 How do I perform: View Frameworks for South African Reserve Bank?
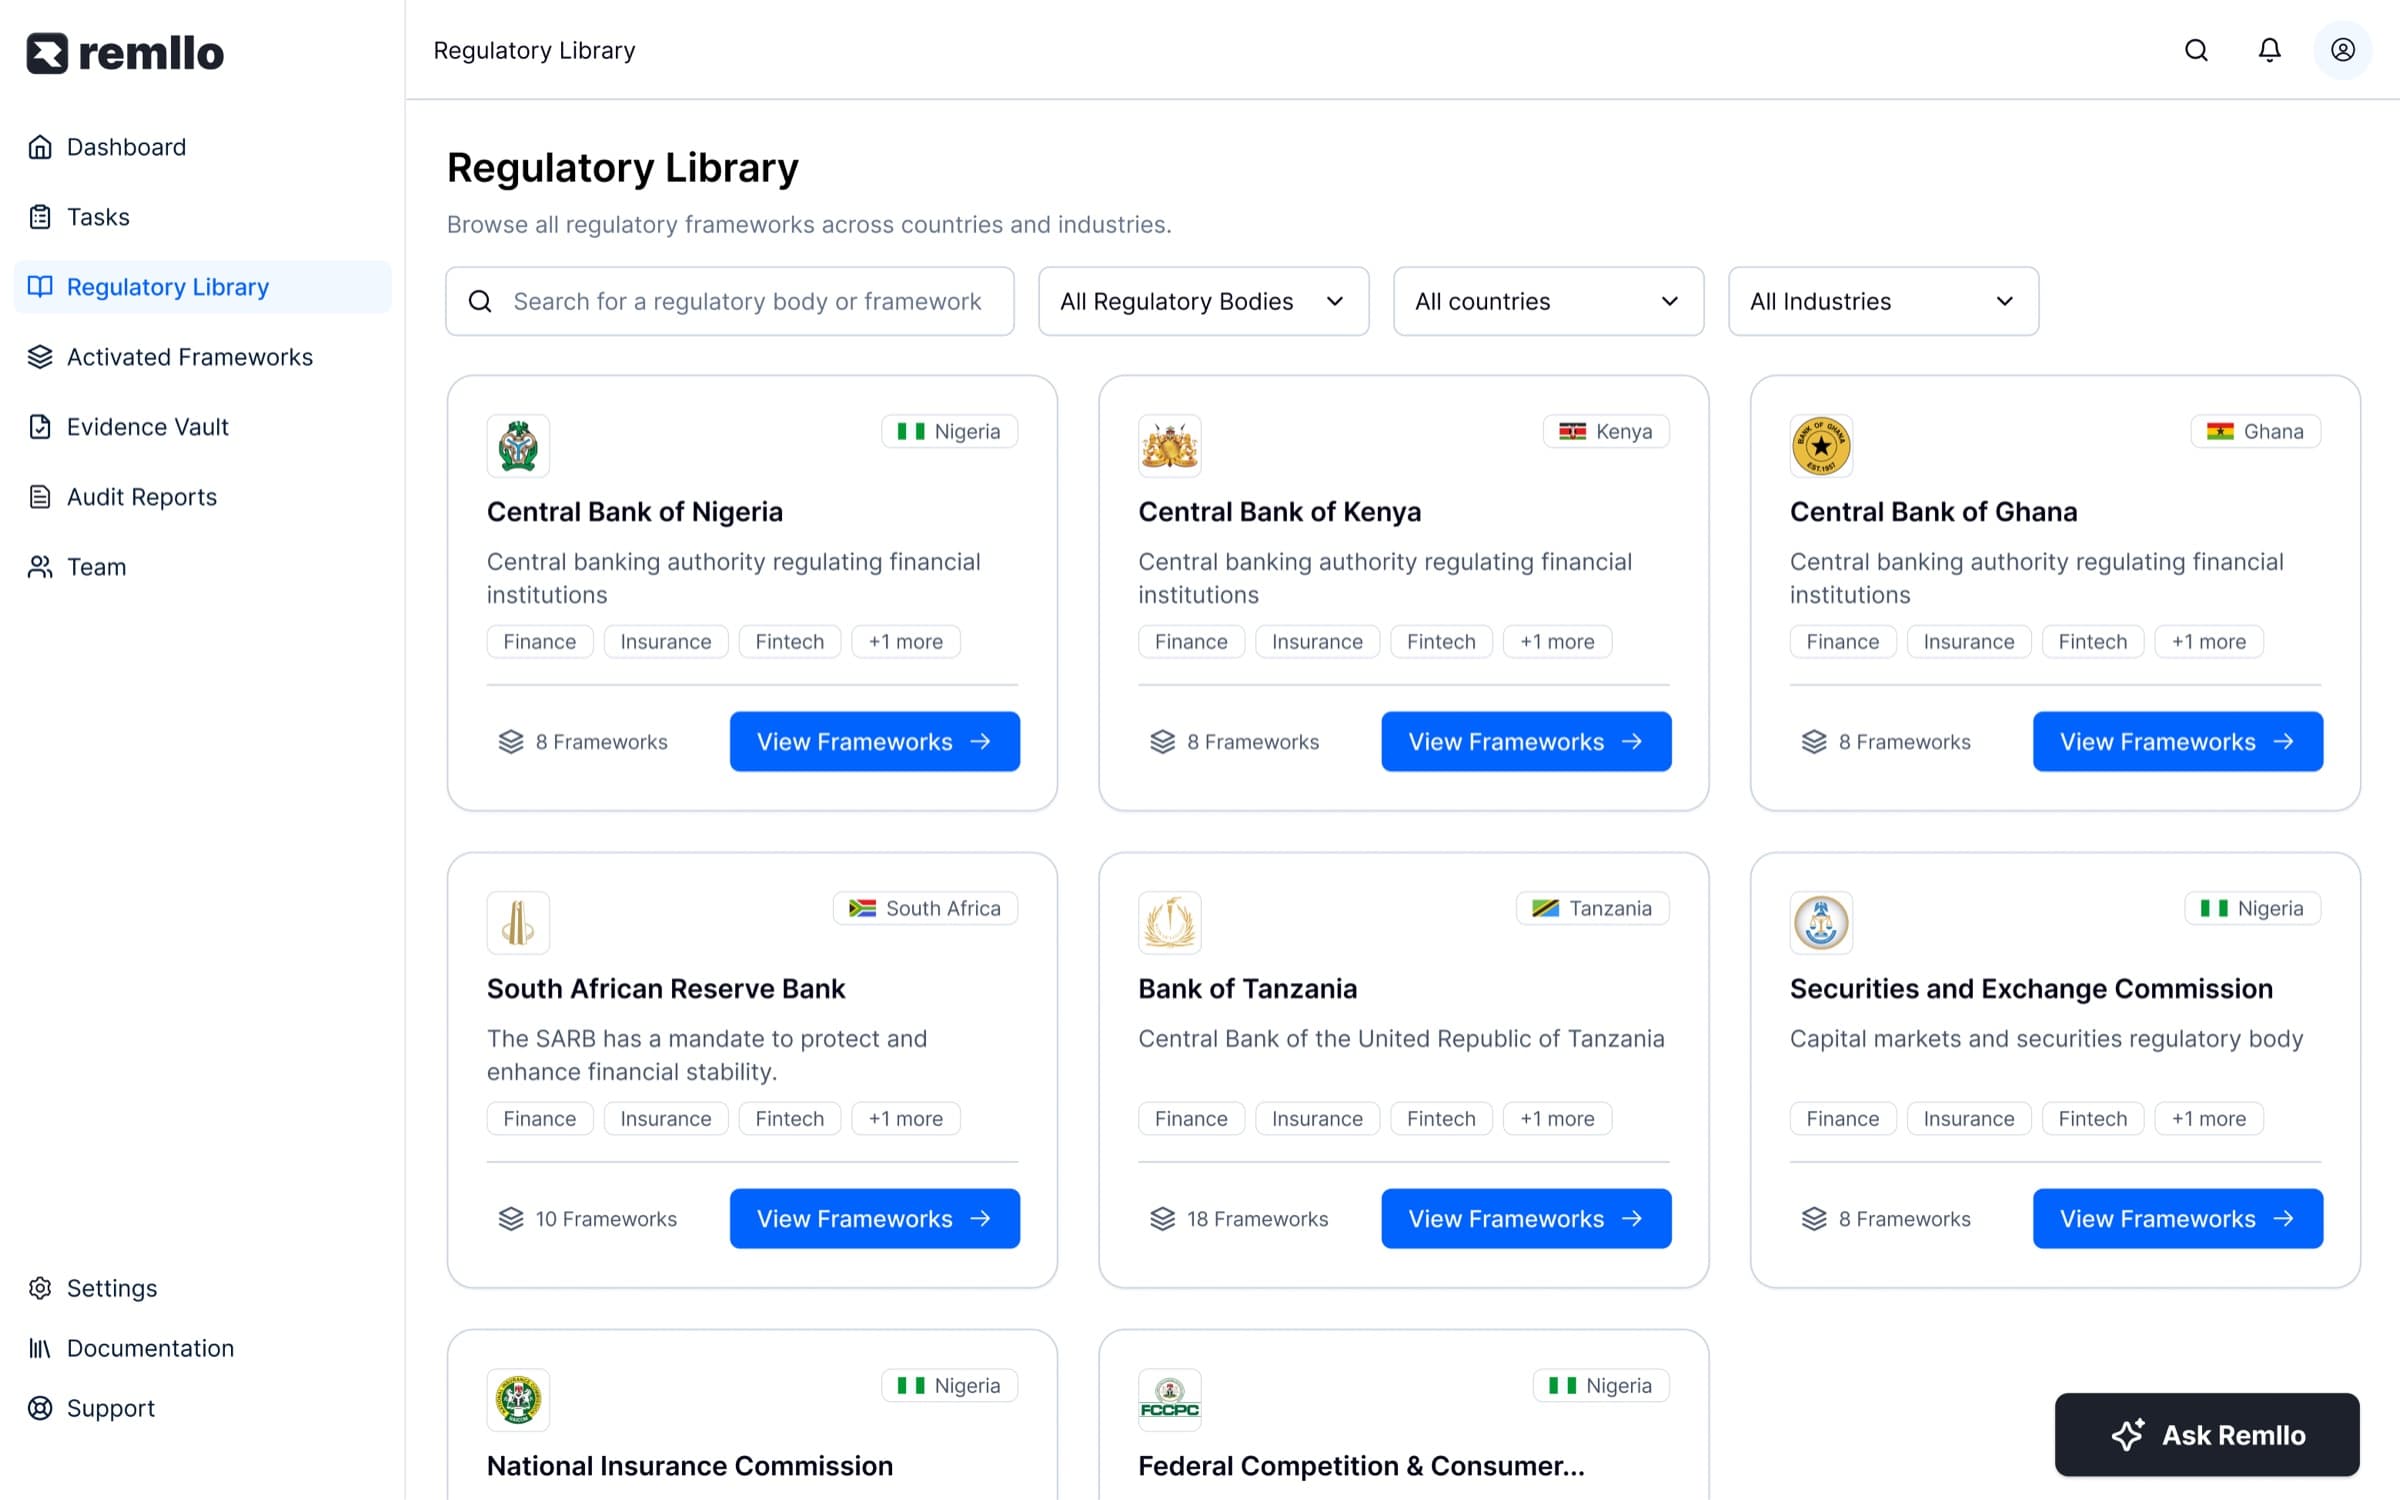coord(874,1219)
